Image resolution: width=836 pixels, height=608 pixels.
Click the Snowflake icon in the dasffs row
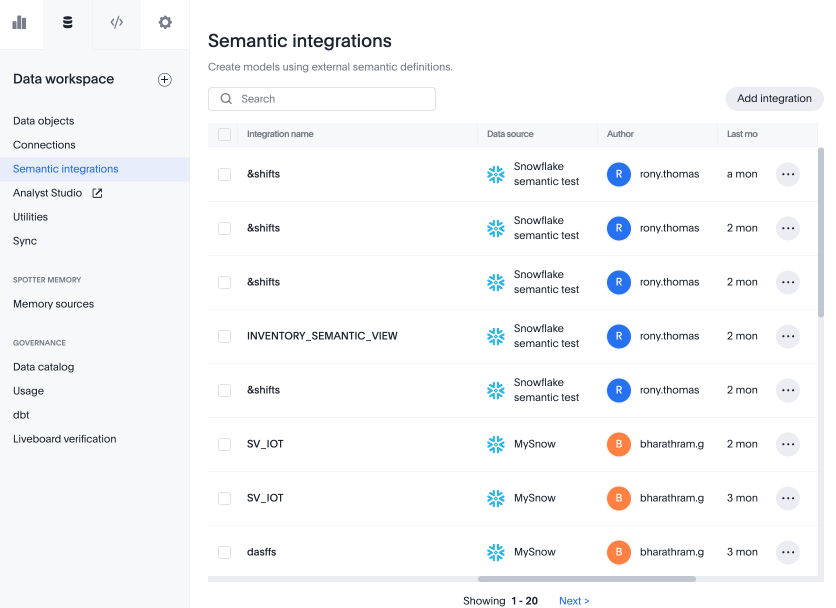[496, 552]
